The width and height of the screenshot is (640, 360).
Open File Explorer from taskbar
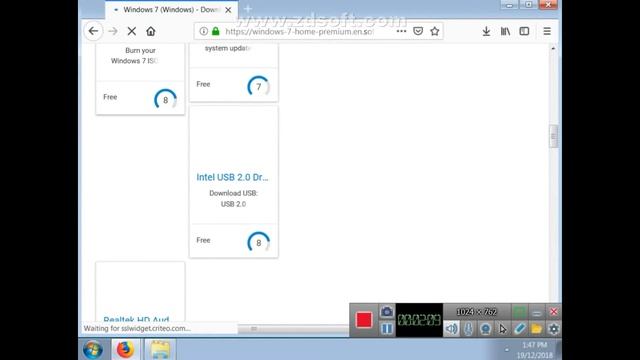(160, 349)
